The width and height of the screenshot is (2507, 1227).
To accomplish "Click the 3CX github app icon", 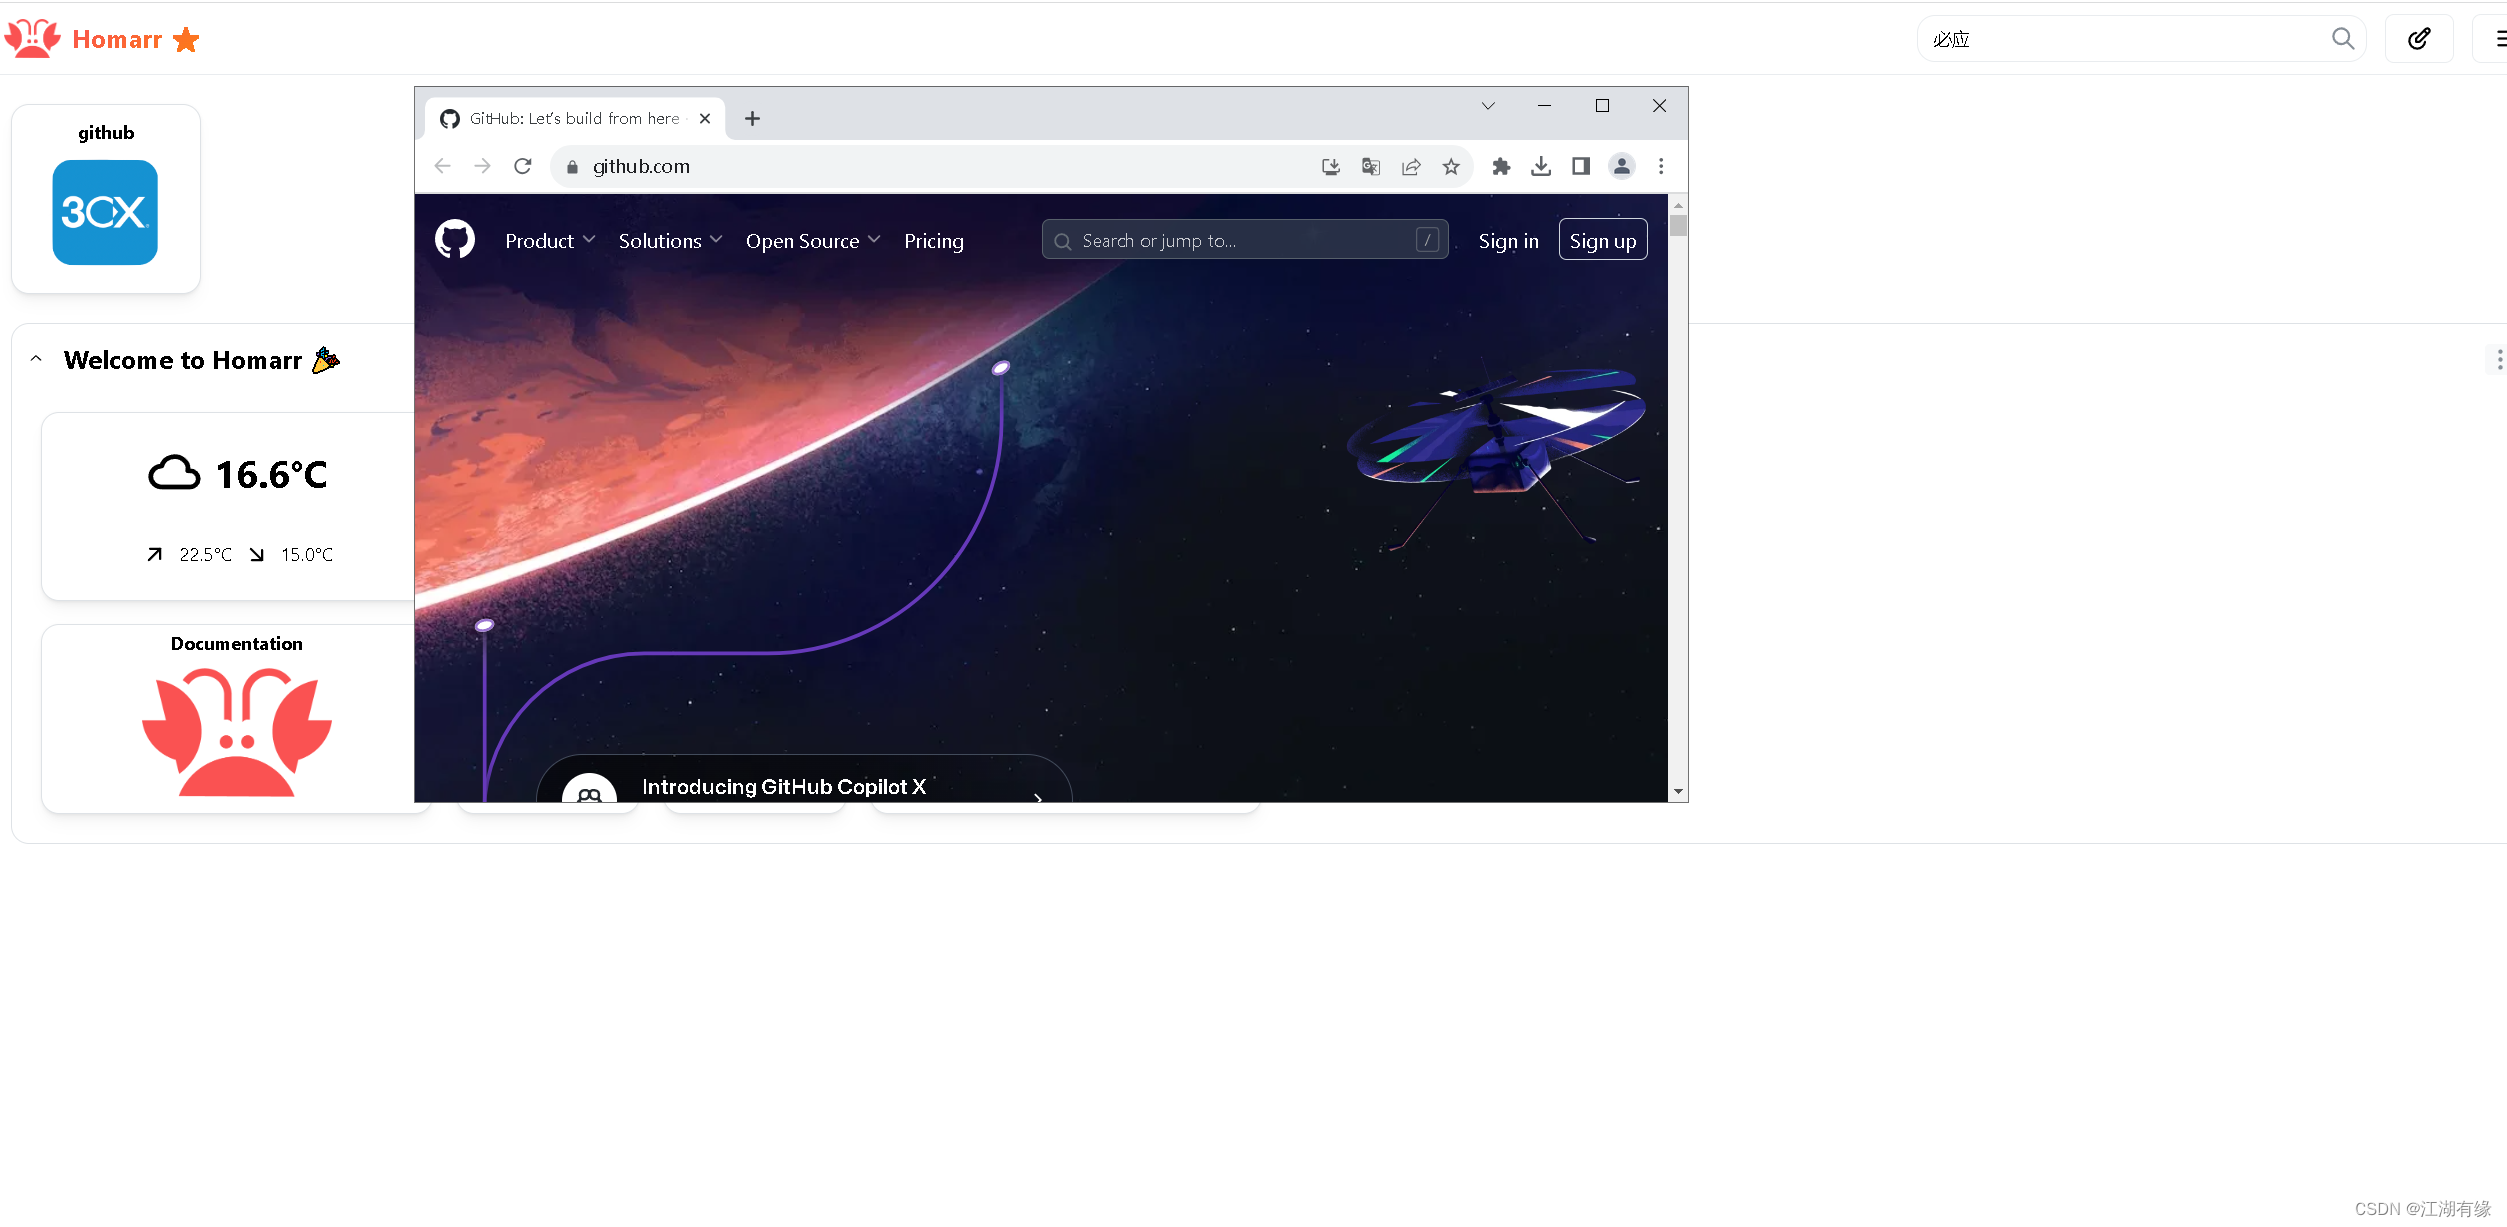I will click(x=105, y=212).
